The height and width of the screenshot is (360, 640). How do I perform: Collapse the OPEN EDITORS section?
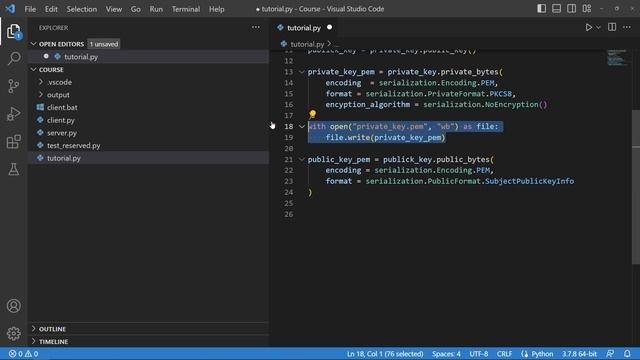(33, 44)
